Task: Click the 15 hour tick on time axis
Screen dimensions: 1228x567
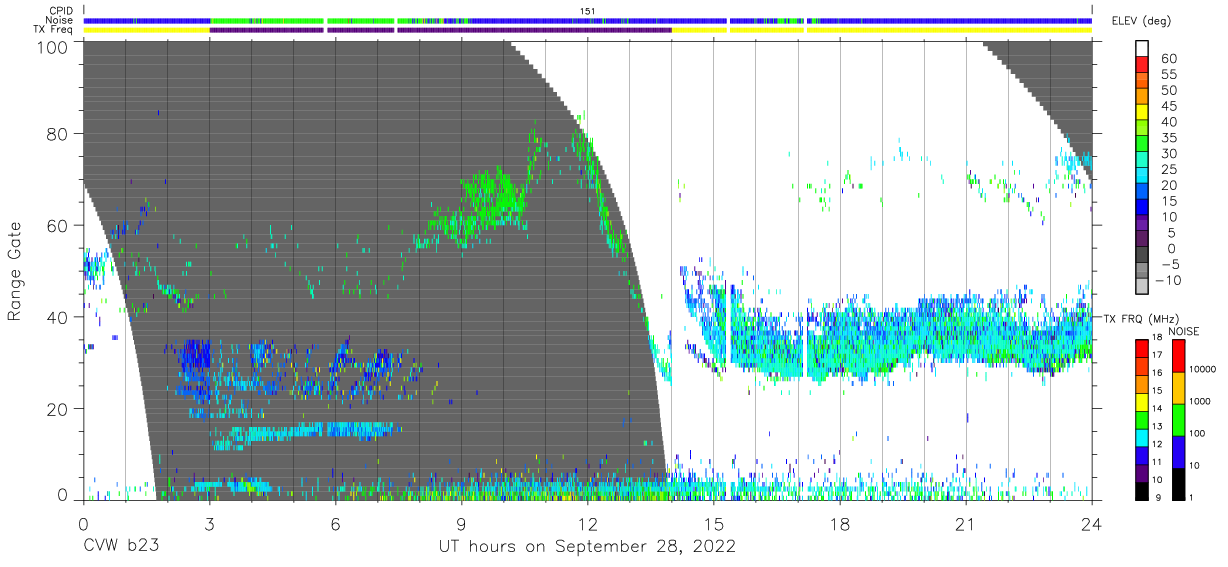Action: coord(713,523)
